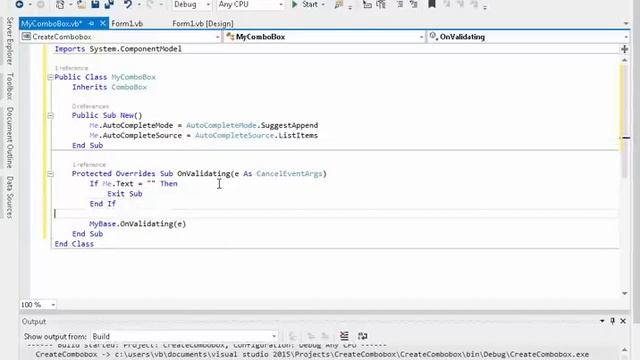640x360 pixels.
Task: Toggle word wrap in the Output panel
Action: 362,336
